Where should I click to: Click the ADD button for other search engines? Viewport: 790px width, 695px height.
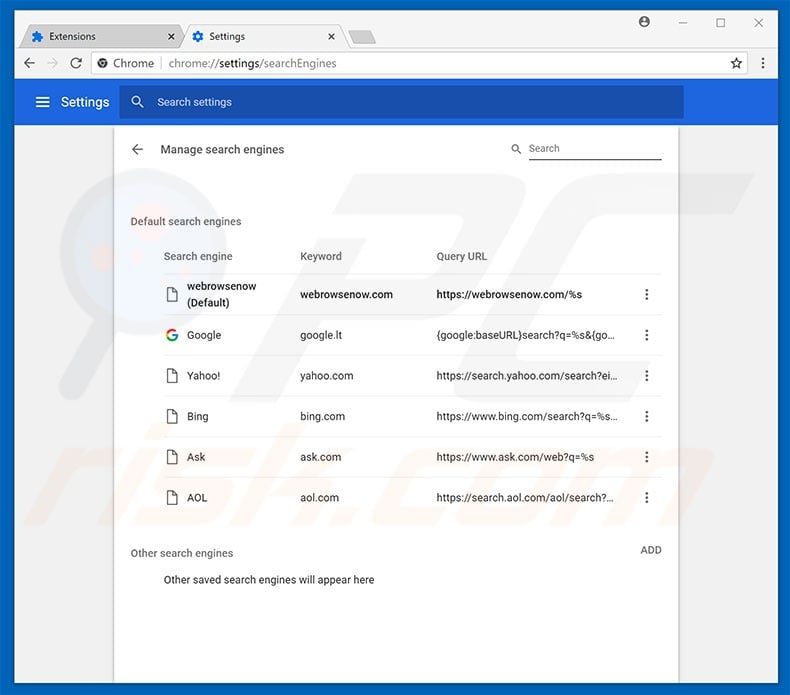(x=650, y=550)
